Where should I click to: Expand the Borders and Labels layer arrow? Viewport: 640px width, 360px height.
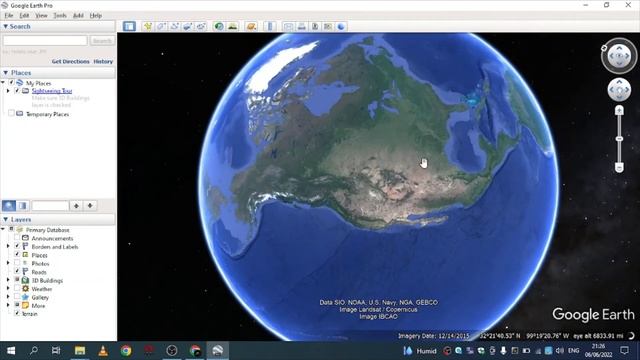click(8, 247)
